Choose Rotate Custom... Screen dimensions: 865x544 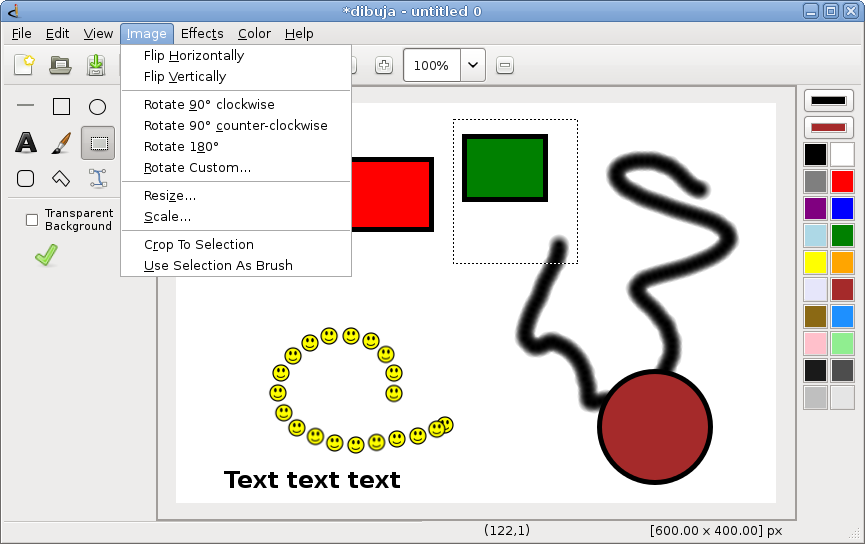pyautogui.click(x=236, y=168)
